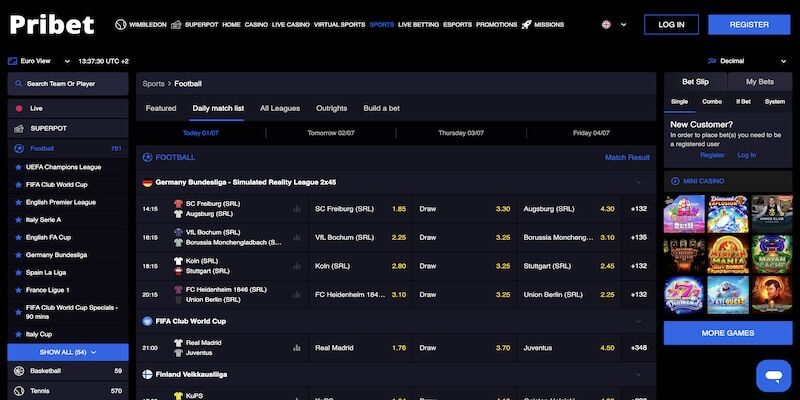Expand the language selector chevron
Screen dimensions: 800x400
click(623, 24)
